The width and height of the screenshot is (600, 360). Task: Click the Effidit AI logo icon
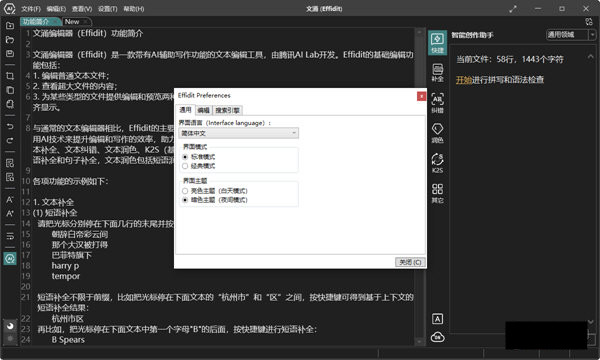9,8
